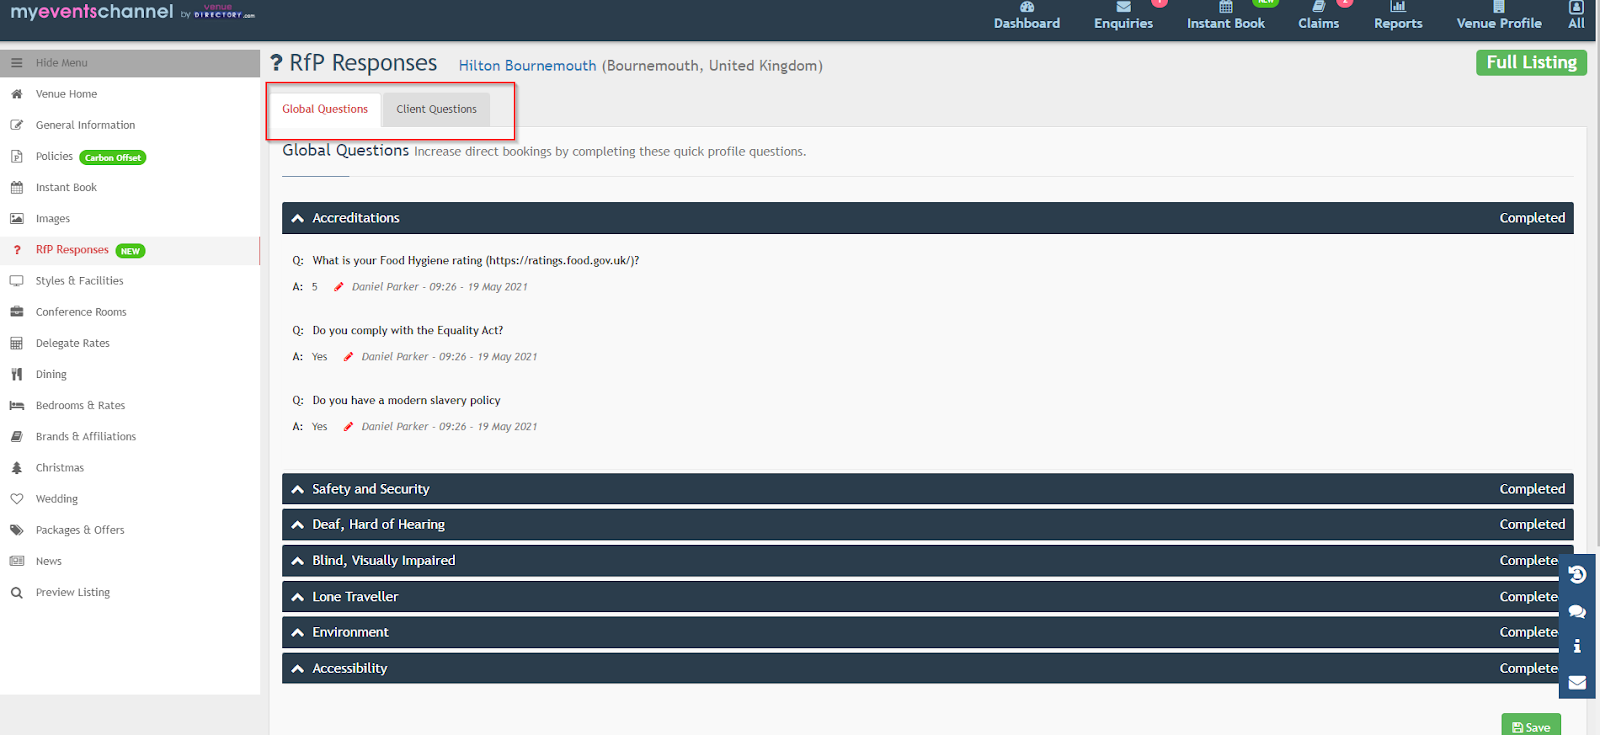Image resolution: width=1600 pixels, height=735 pixels.
Task: Open Instant Book in the top navigation
Action: pos(1226,17)
